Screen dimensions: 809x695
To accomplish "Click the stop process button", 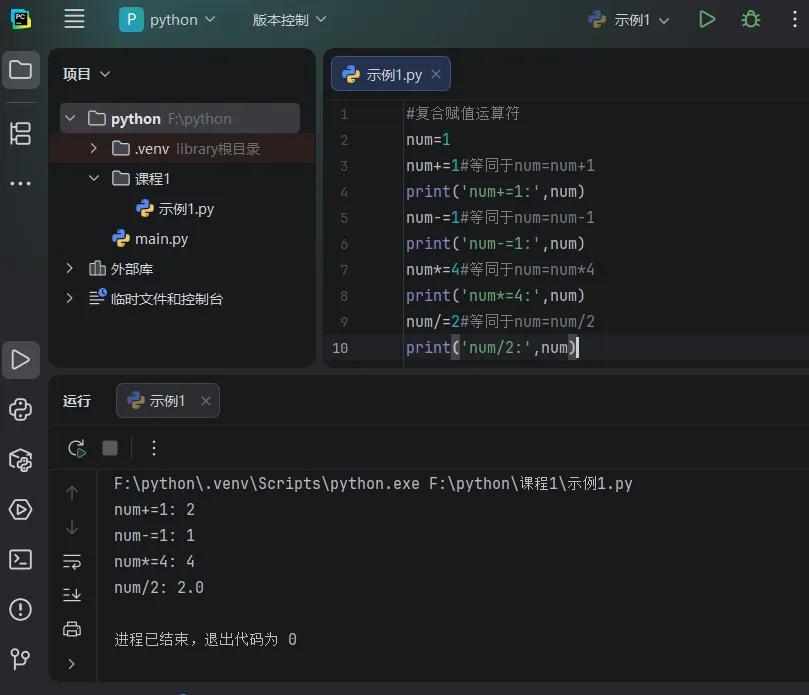I will pyautogui.click(x=110, y=448).
